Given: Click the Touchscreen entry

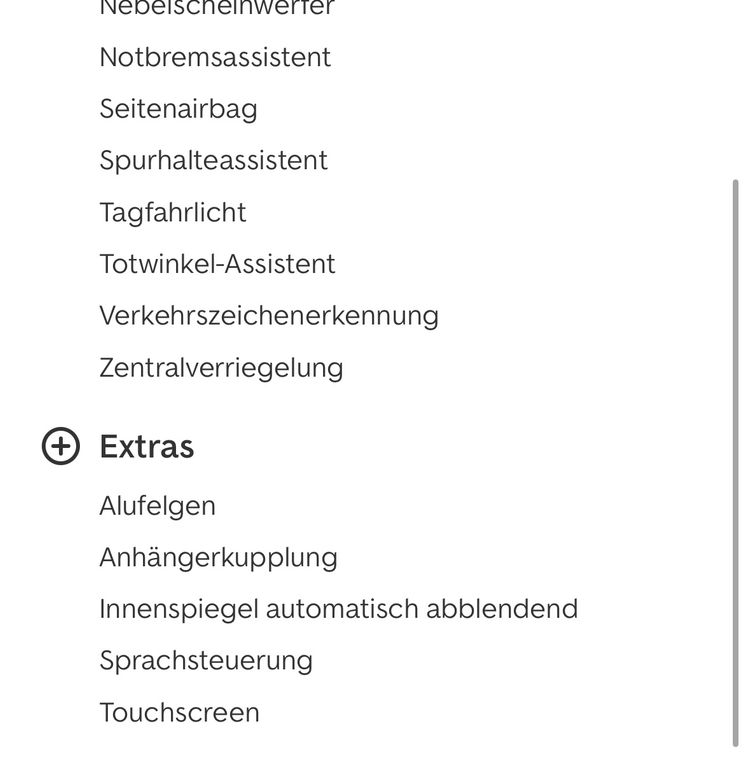Looking at the screenshot, I should [x=179, y=714].
